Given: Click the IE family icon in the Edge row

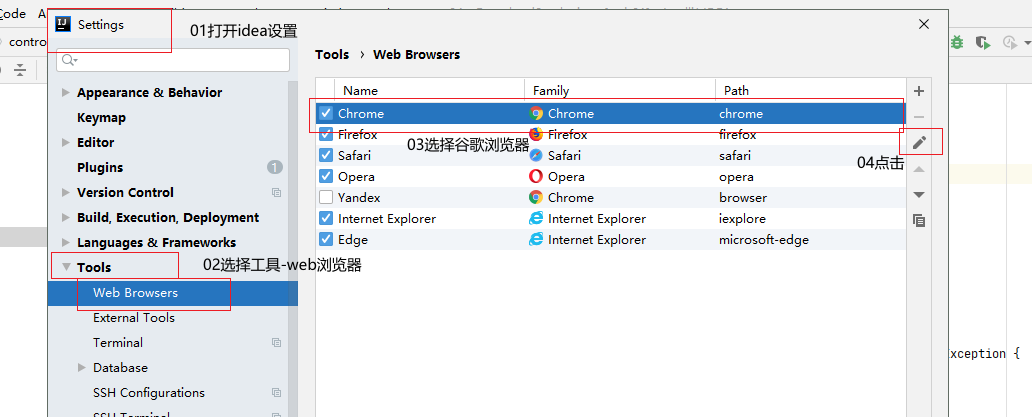Looking at the screenshot, I should pos(536,239).
